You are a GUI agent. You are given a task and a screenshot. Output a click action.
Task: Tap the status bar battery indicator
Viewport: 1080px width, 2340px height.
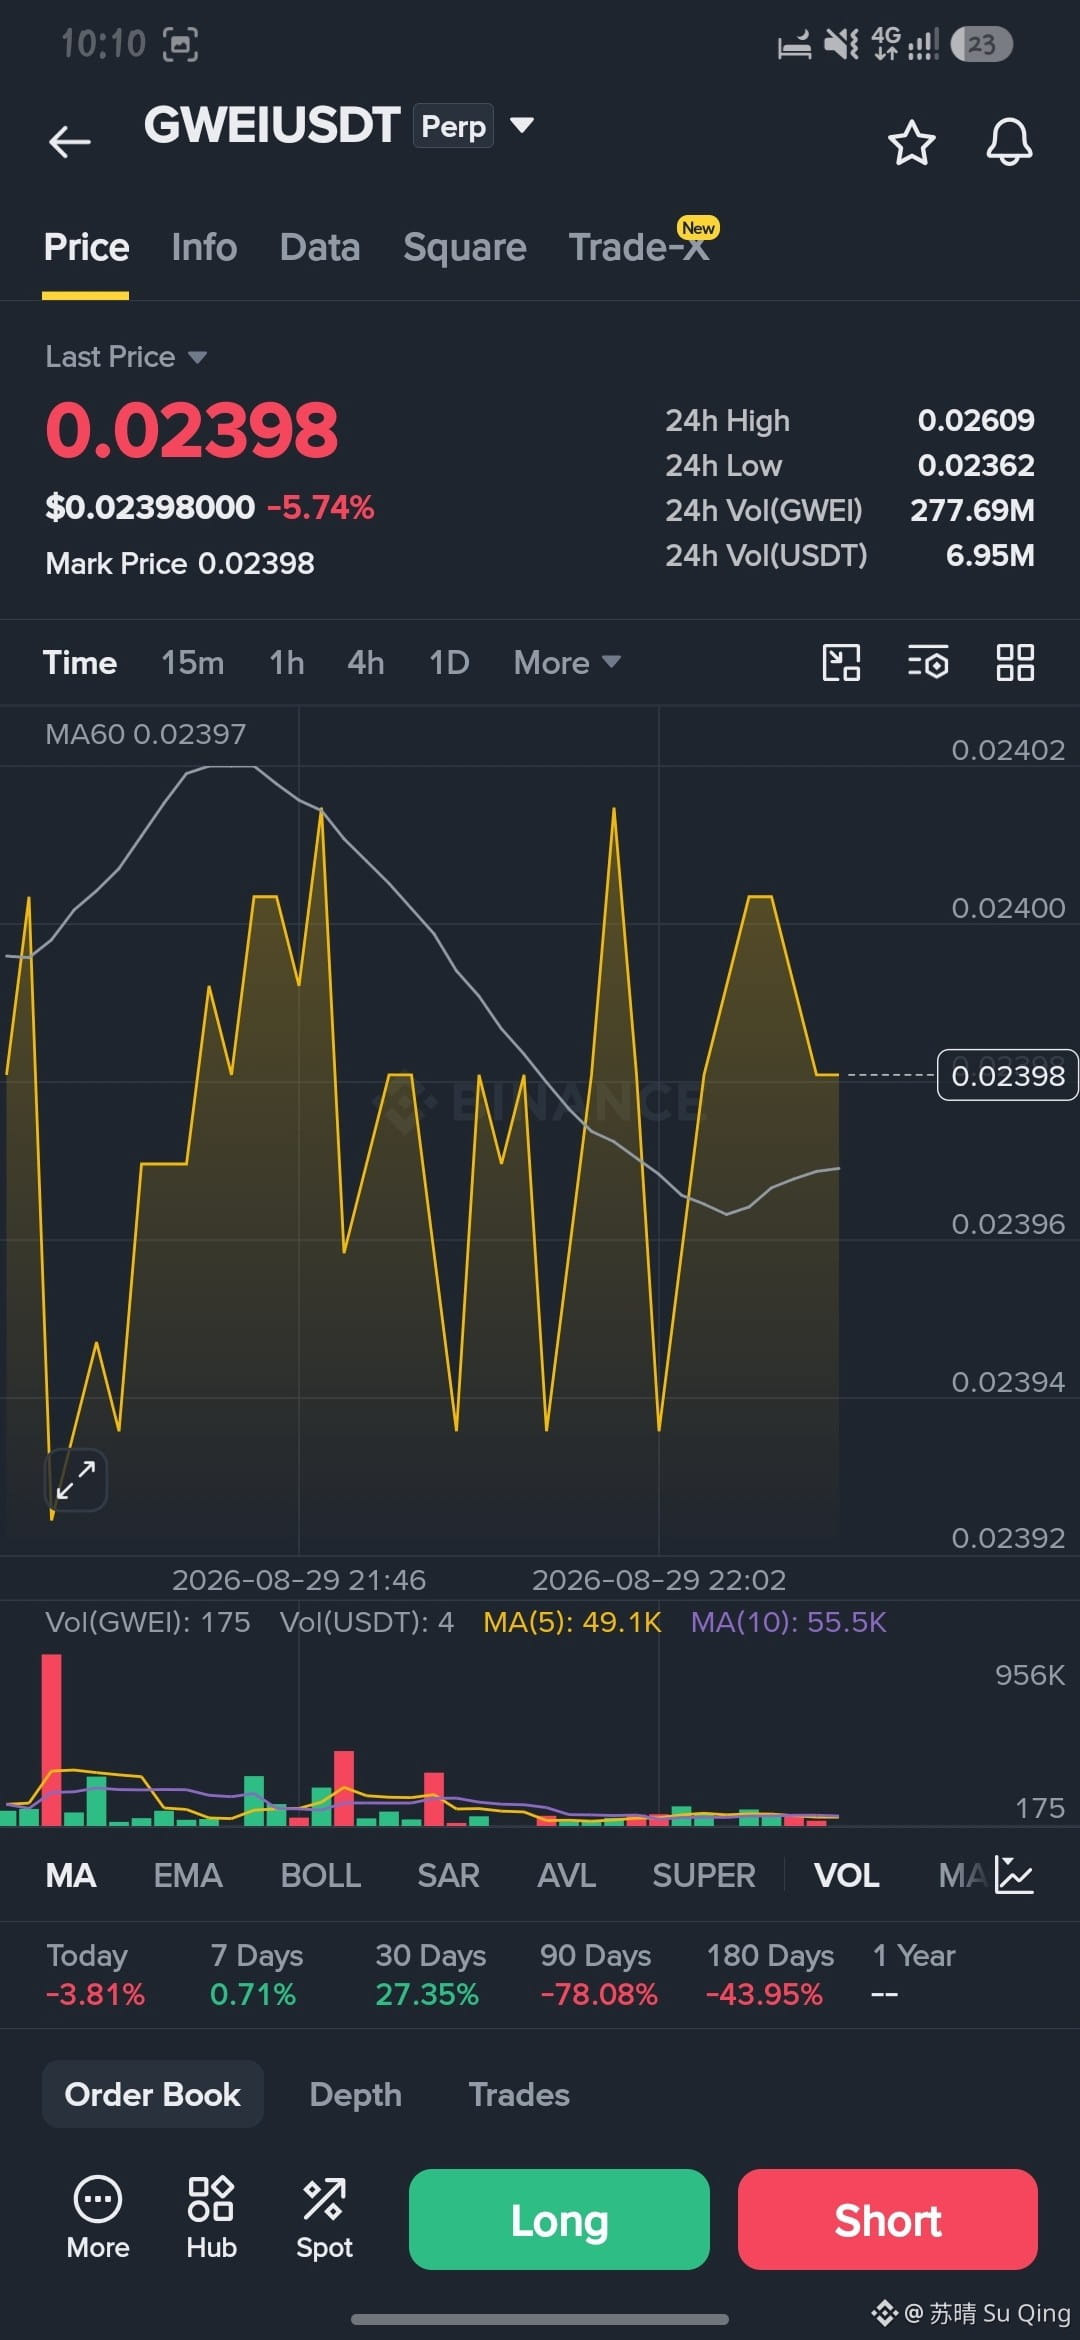(981, 44)
